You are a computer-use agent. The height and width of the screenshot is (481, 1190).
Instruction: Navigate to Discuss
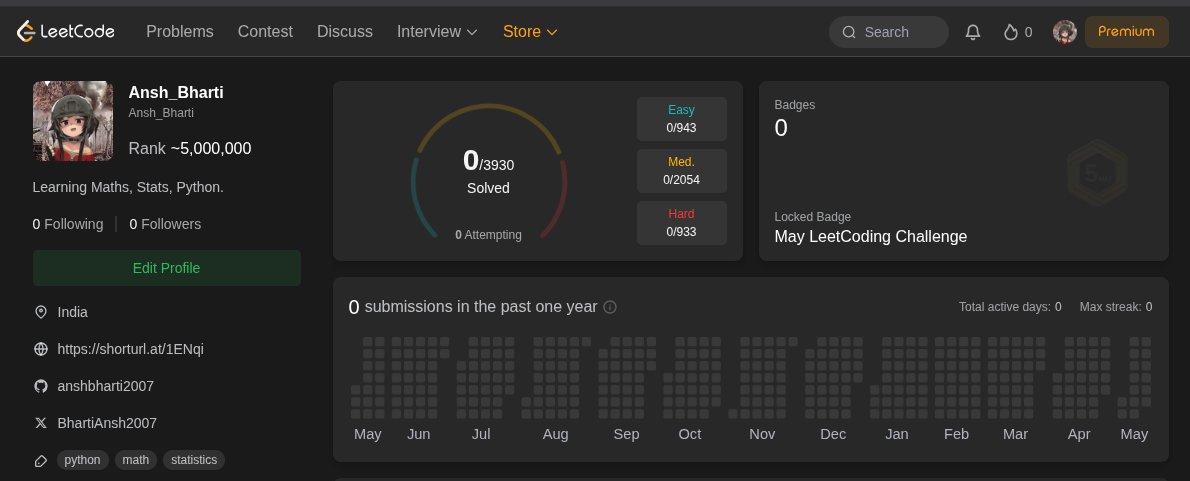(x=345, y=32)
